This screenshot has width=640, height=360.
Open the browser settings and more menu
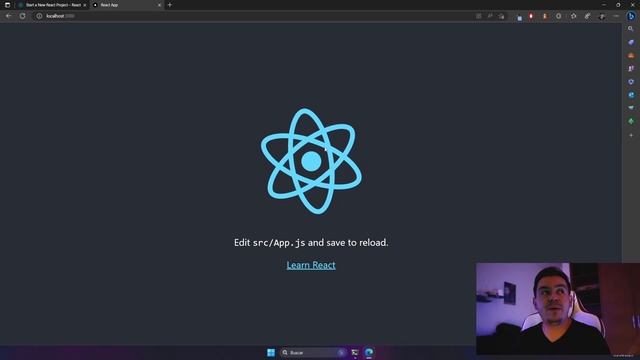pos(616,16)
